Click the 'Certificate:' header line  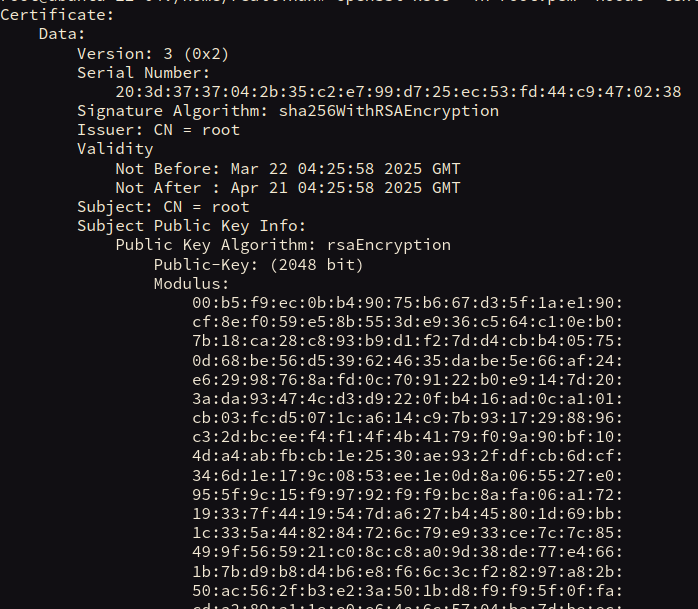click(x=57, y=15)
